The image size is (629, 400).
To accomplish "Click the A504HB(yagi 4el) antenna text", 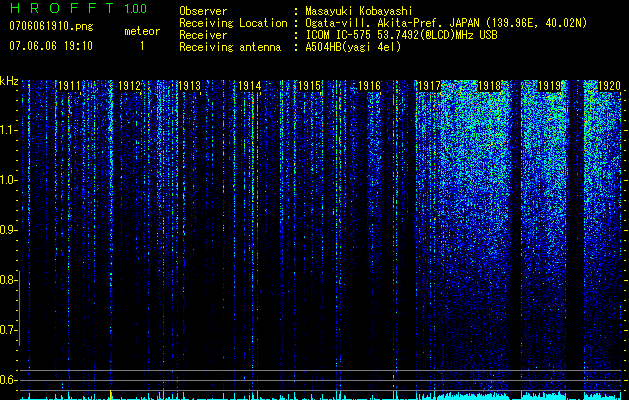I will tap(353, 47).
